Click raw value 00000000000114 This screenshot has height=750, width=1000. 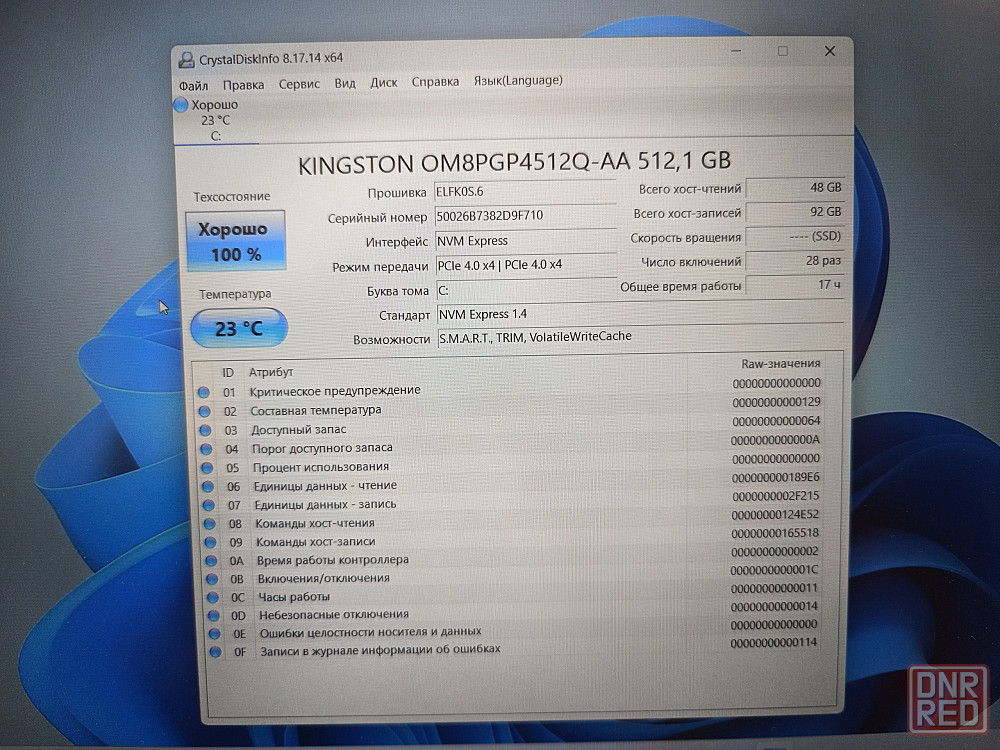coord(774,643)
